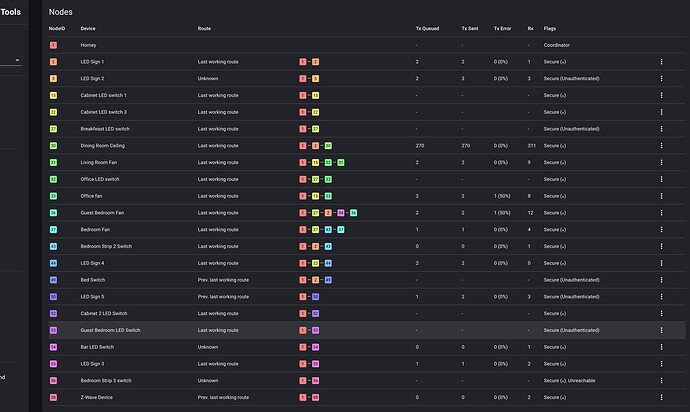Click the red NodeID badge for Homey

53,45
